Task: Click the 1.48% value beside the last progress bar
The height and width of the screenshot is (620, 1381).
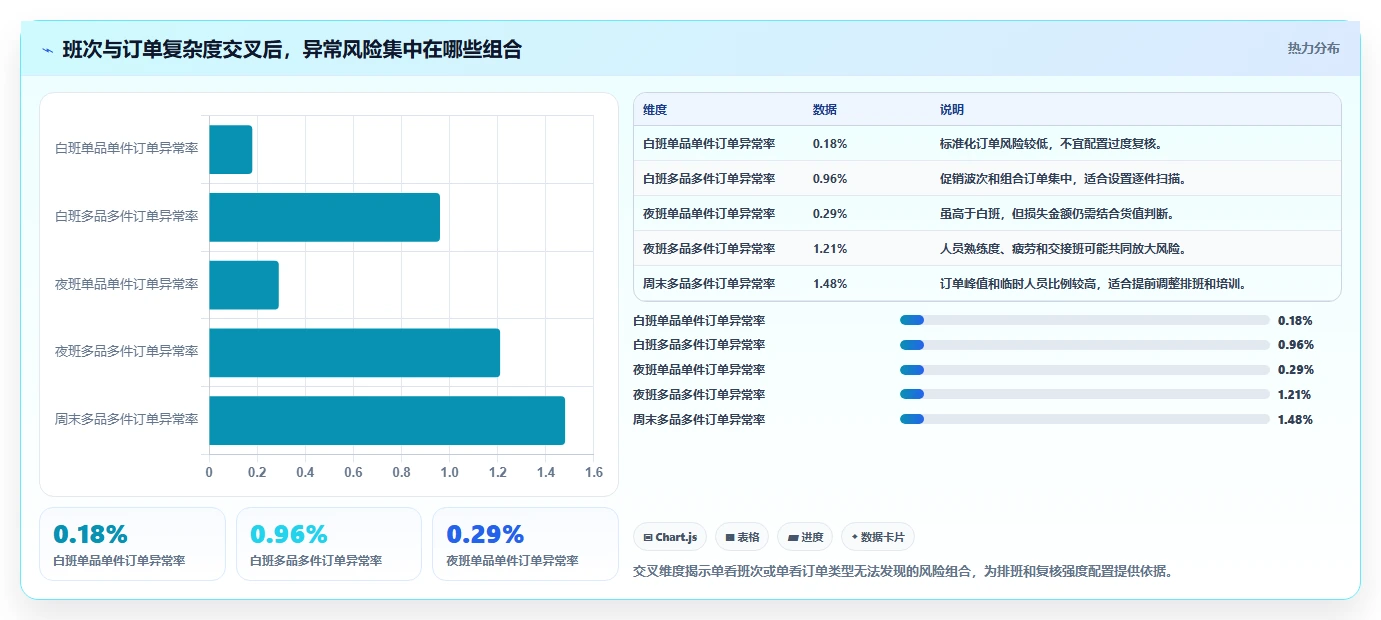Action: [x=1295, y=420]
